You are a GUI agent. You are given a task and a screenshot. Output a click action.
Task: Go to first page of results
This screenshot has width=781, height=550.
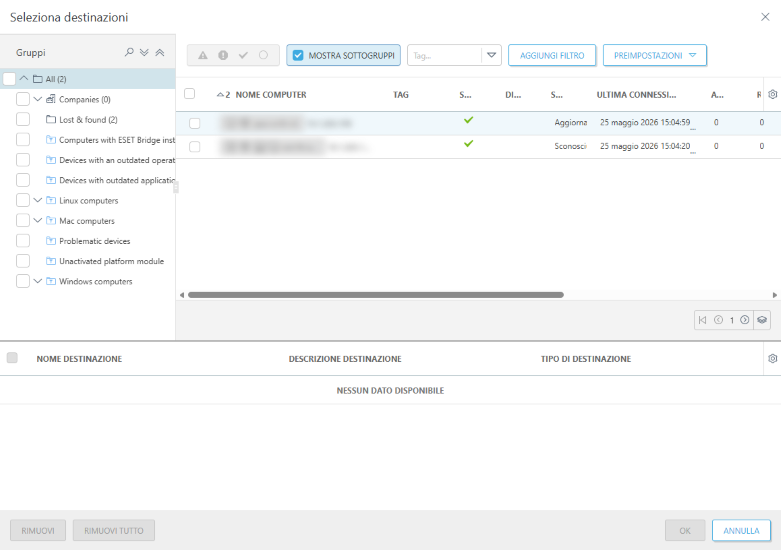pyautogui.click(x=702, y=320)
